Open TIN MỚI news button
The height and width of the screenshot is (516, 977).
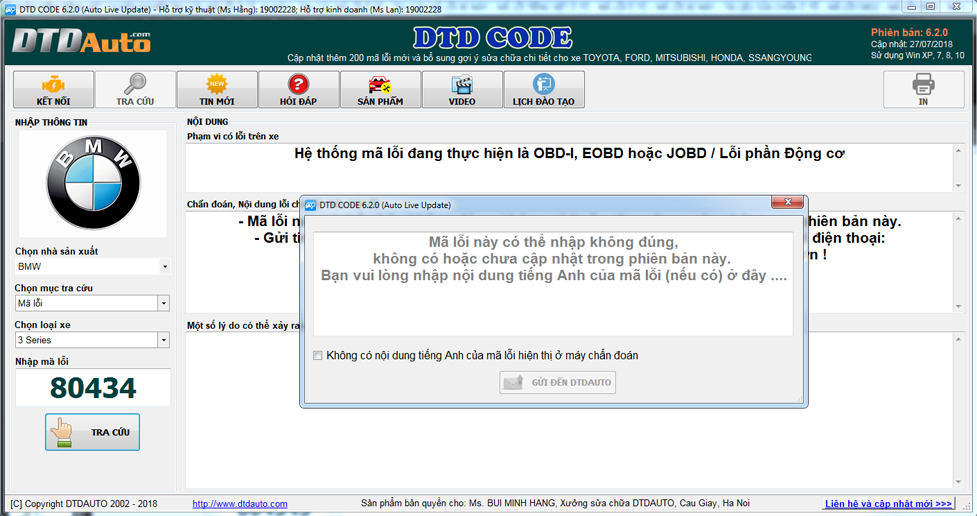[x=217, y=90]
